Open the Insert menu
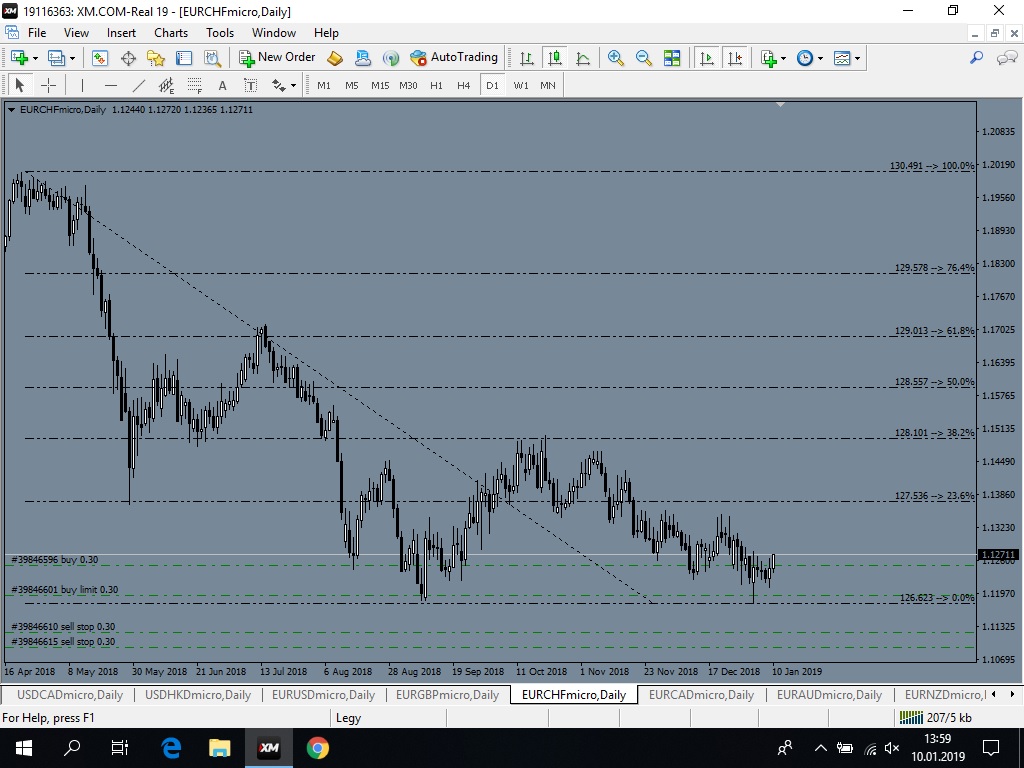This screenshot has height=768, width=1024. pos(121,33)
